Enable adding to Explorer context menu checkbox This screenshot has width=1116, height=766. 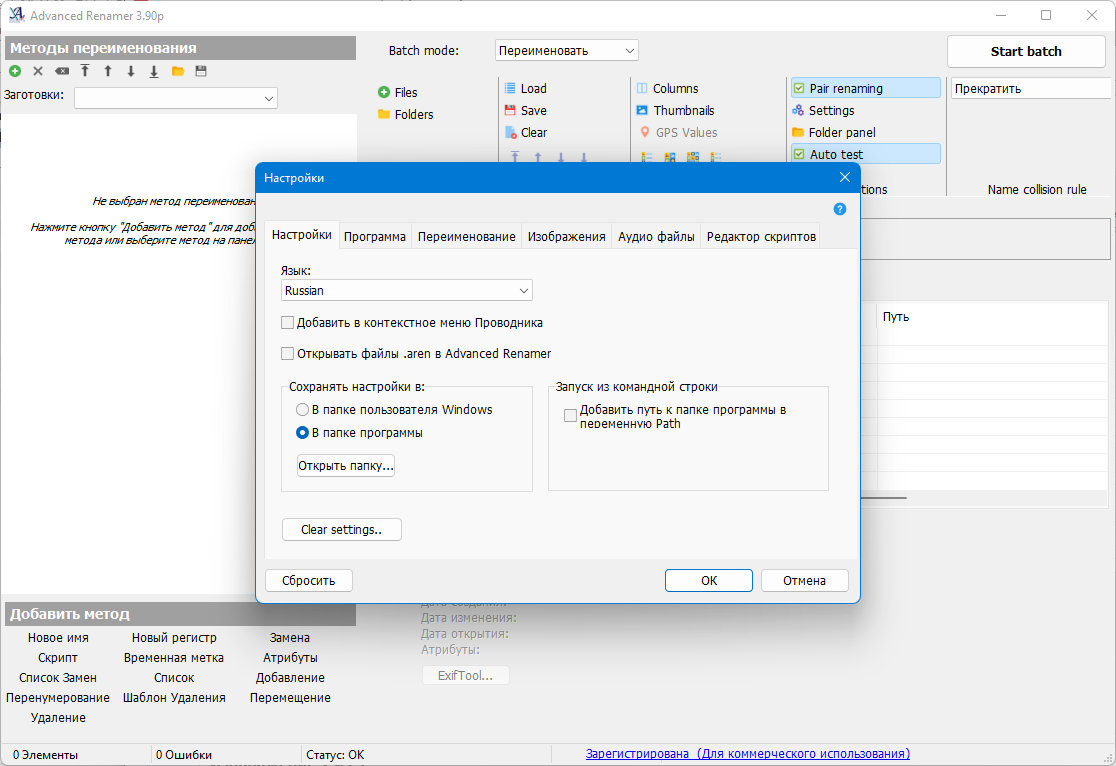coord(288,322)
